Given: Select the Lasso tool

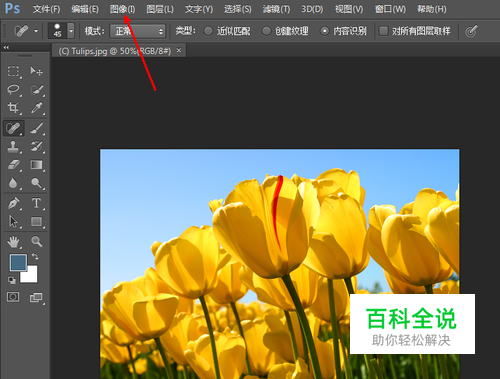Looking at the screenshot, I should pos(13,89).
